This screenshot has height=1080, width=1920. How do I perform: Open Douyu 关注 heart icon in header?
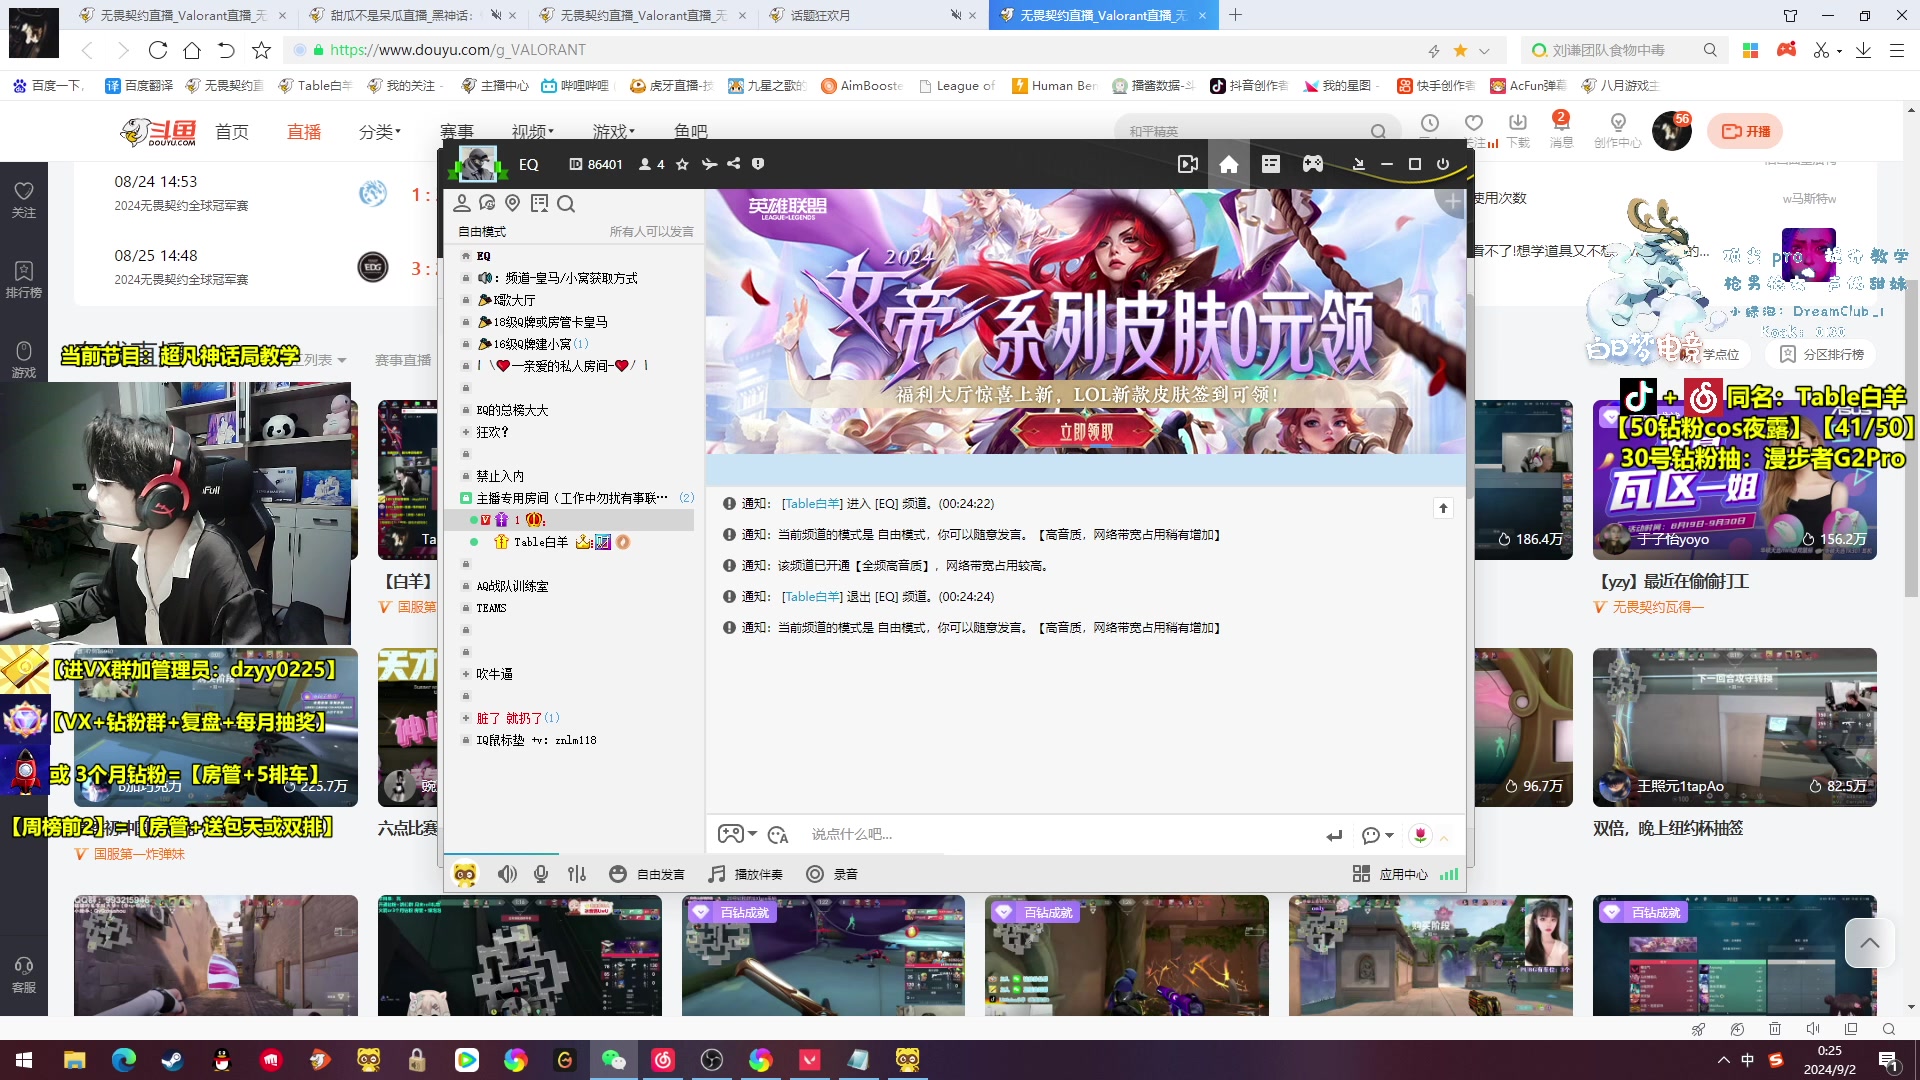point(1474,123)
